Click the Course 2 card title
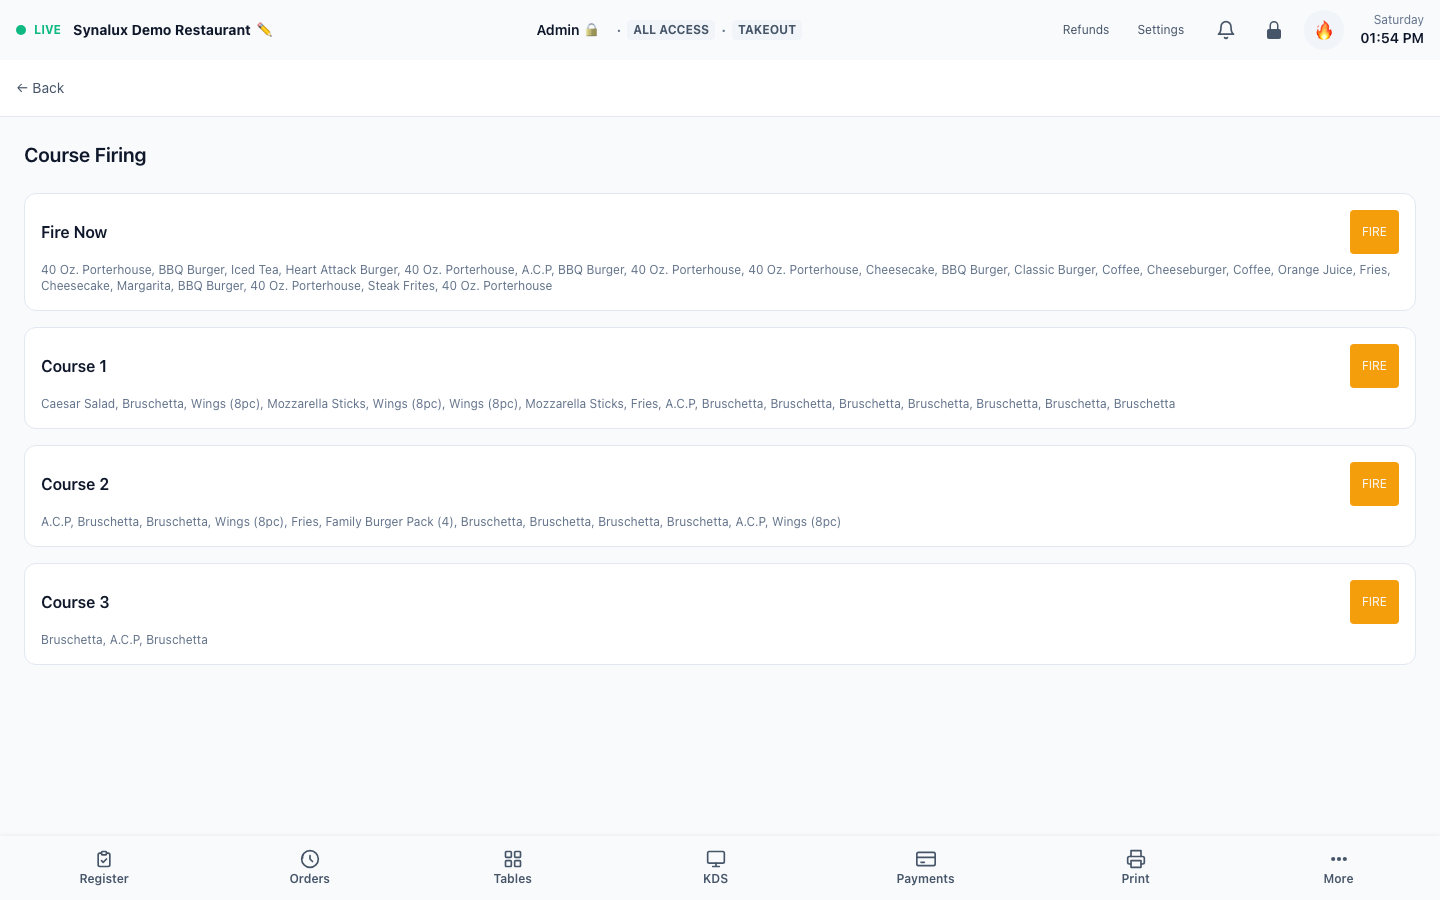Image resolution: width=1440 pixels, height=900 pixels. [75, 484]
